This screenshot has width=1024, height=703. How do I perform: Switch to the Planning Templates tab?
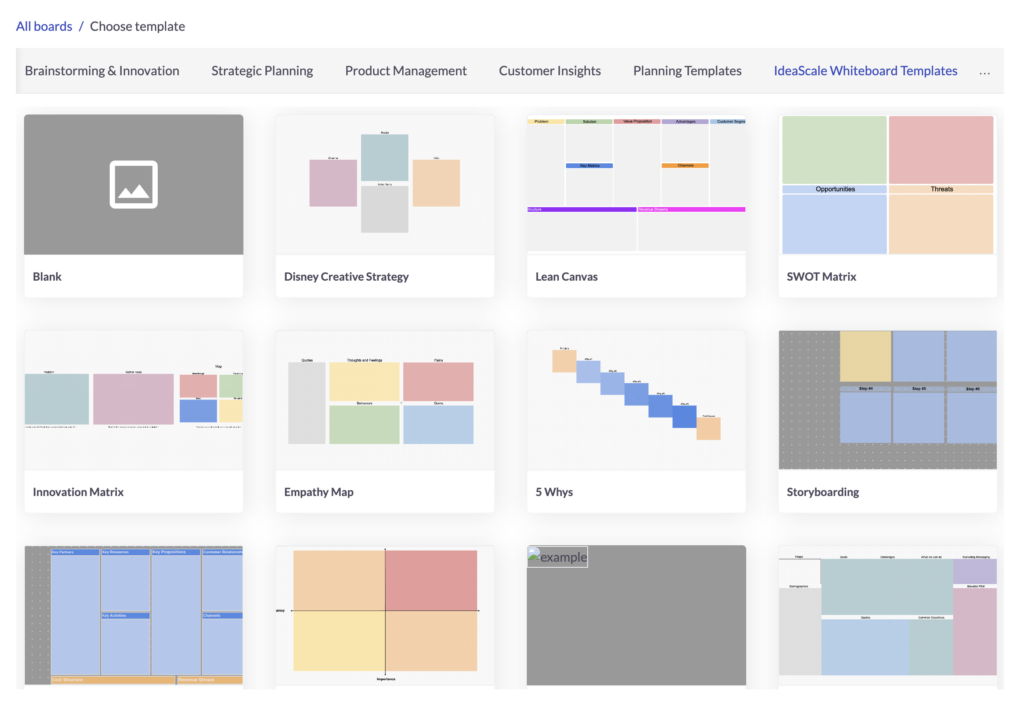687,71
